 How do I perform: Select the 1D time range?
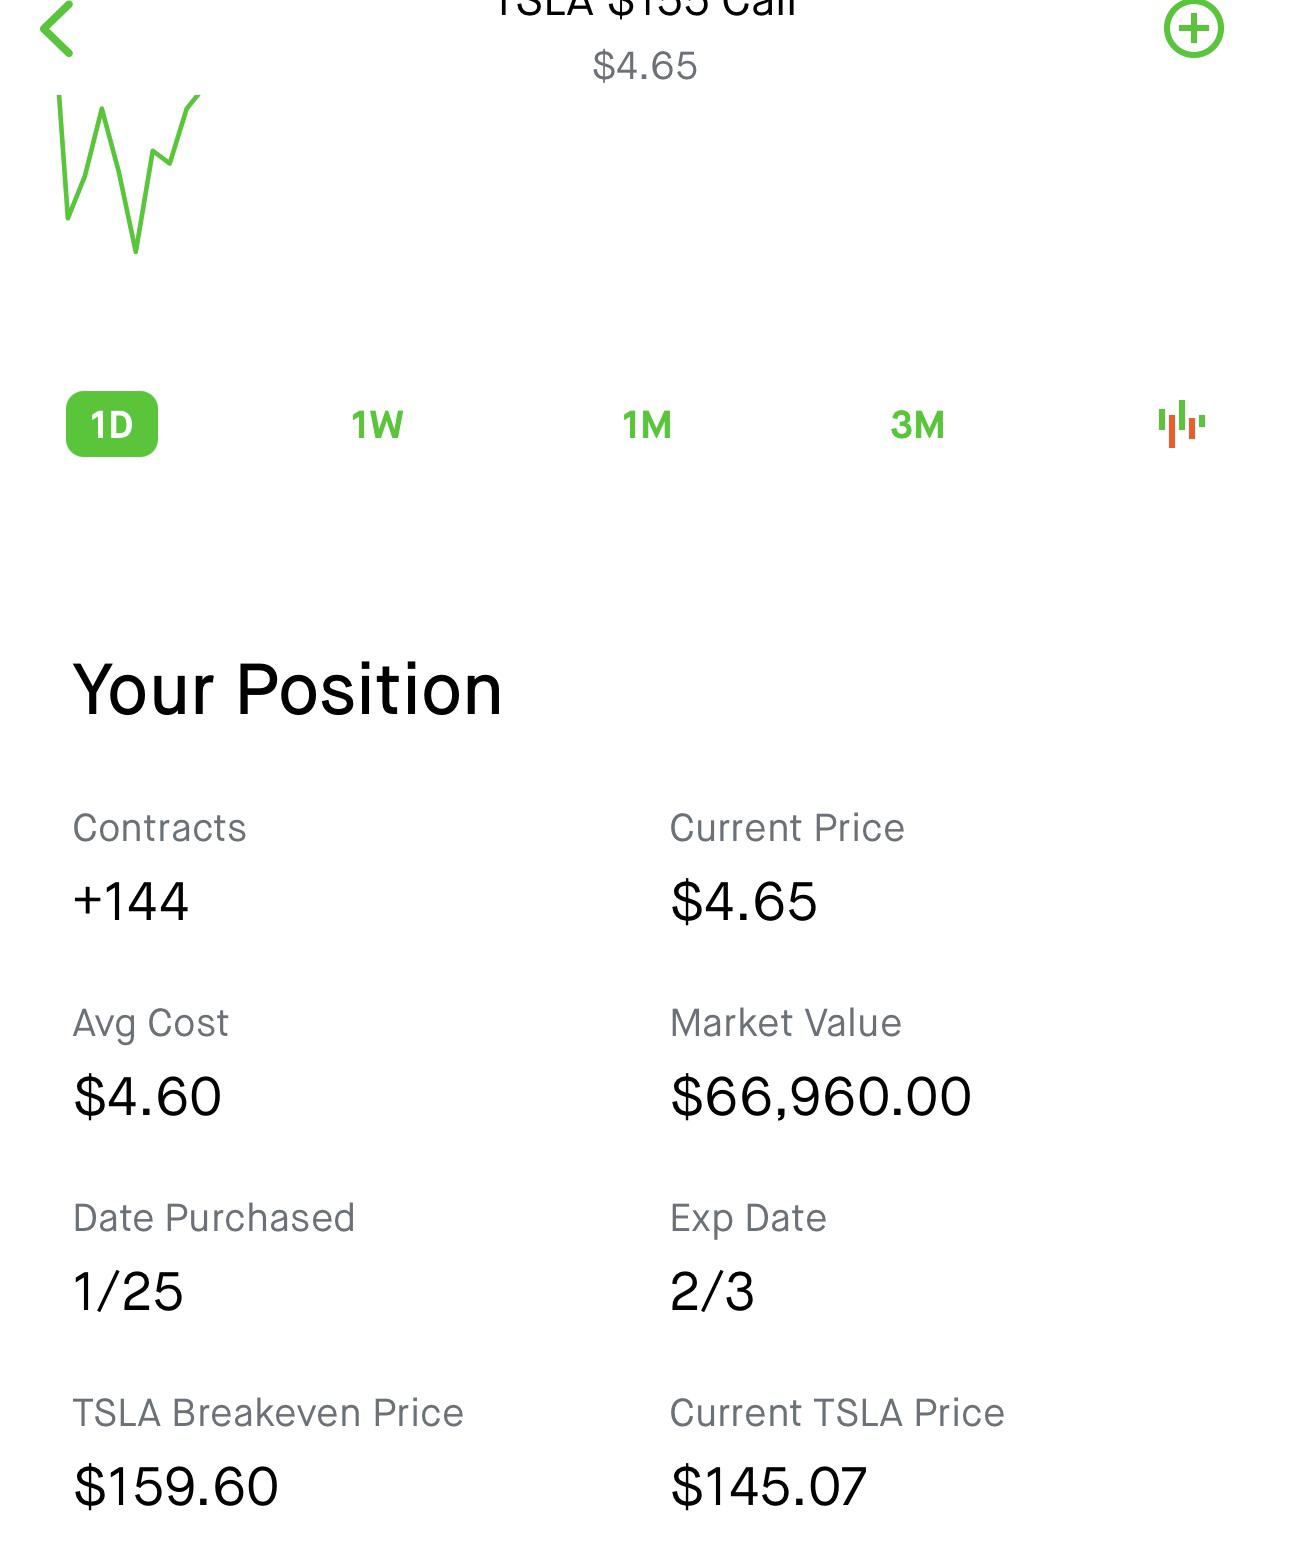click(112, 424)
